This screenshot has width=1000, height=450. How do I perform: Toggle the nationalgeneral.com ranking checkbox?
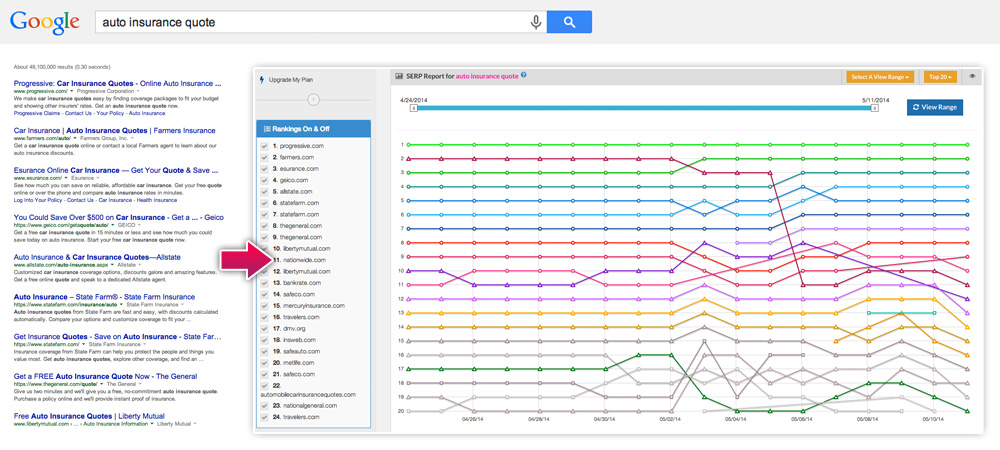264,405
